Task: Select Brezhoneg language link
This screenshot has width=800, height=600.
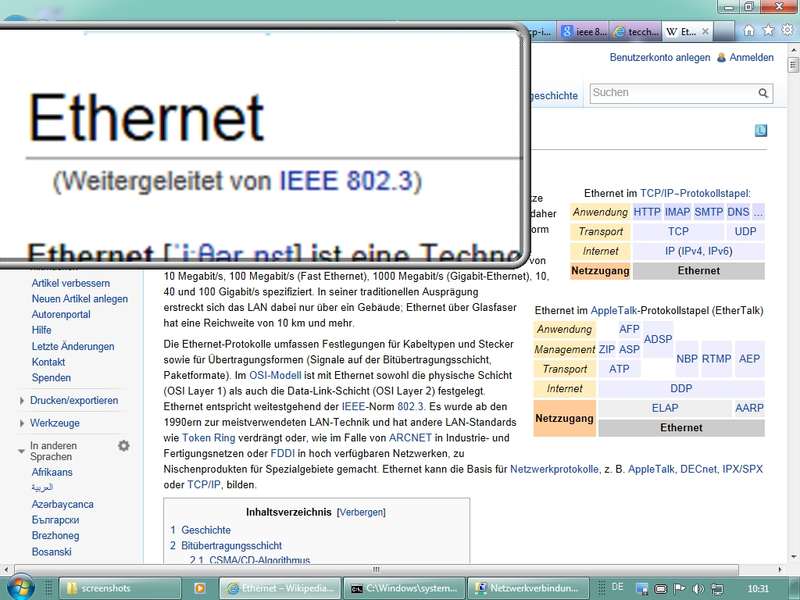Action: 55,536
